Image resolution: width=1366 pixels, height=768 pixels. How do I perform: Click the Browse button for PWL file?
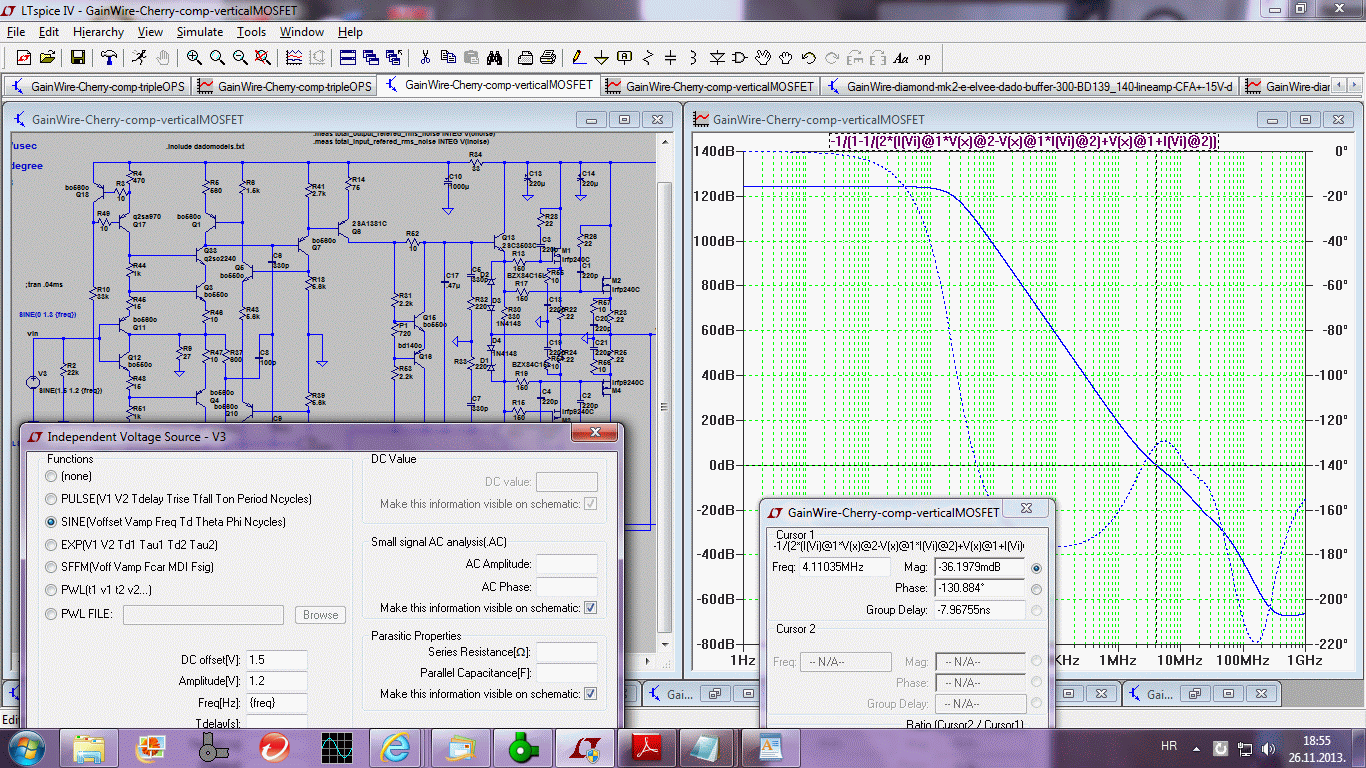tap(320, 615)
